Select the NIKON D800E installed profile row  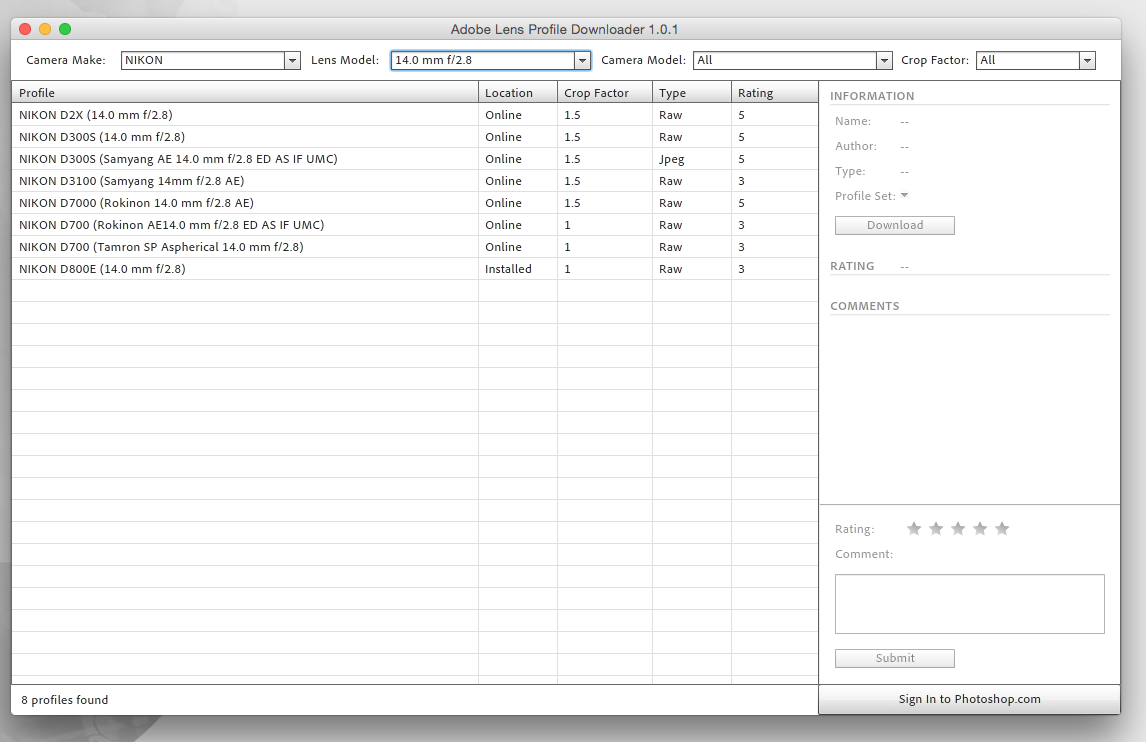[x=244, y=269]
